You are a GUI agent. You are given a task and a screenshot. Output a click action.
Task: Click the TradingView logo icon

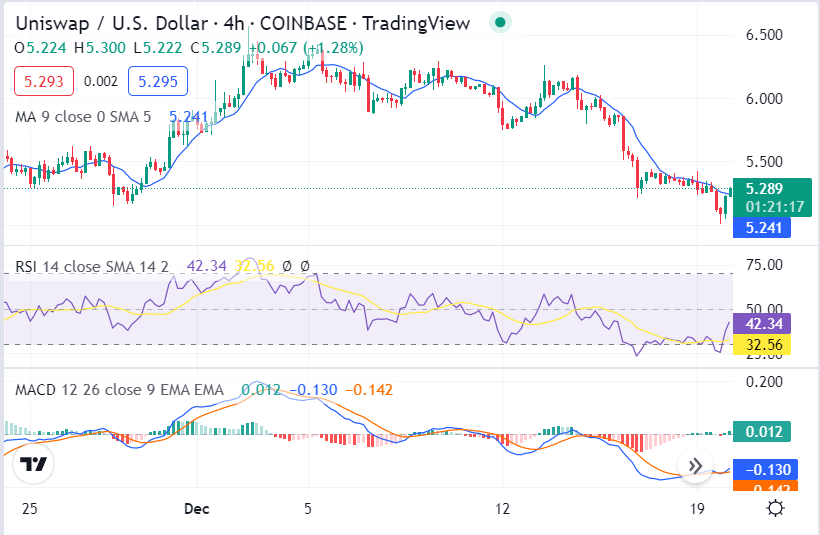33,464
